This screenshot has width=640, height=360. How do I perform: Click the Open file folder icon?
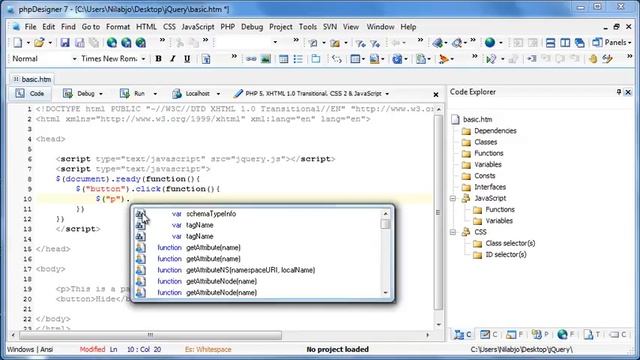coord(39,42)
